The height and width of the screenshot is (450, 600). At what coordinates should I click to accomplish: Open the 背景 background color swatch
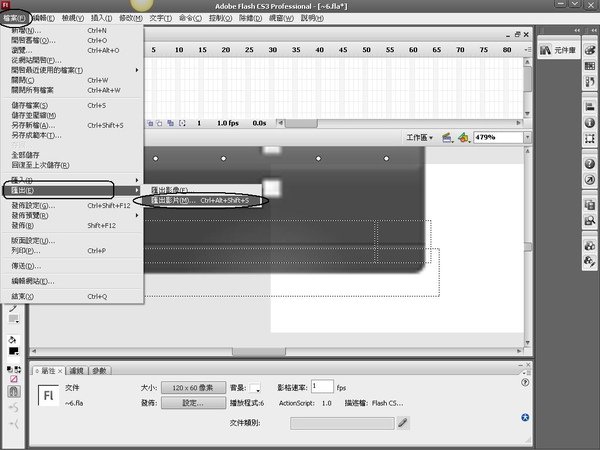click(255, 388)
